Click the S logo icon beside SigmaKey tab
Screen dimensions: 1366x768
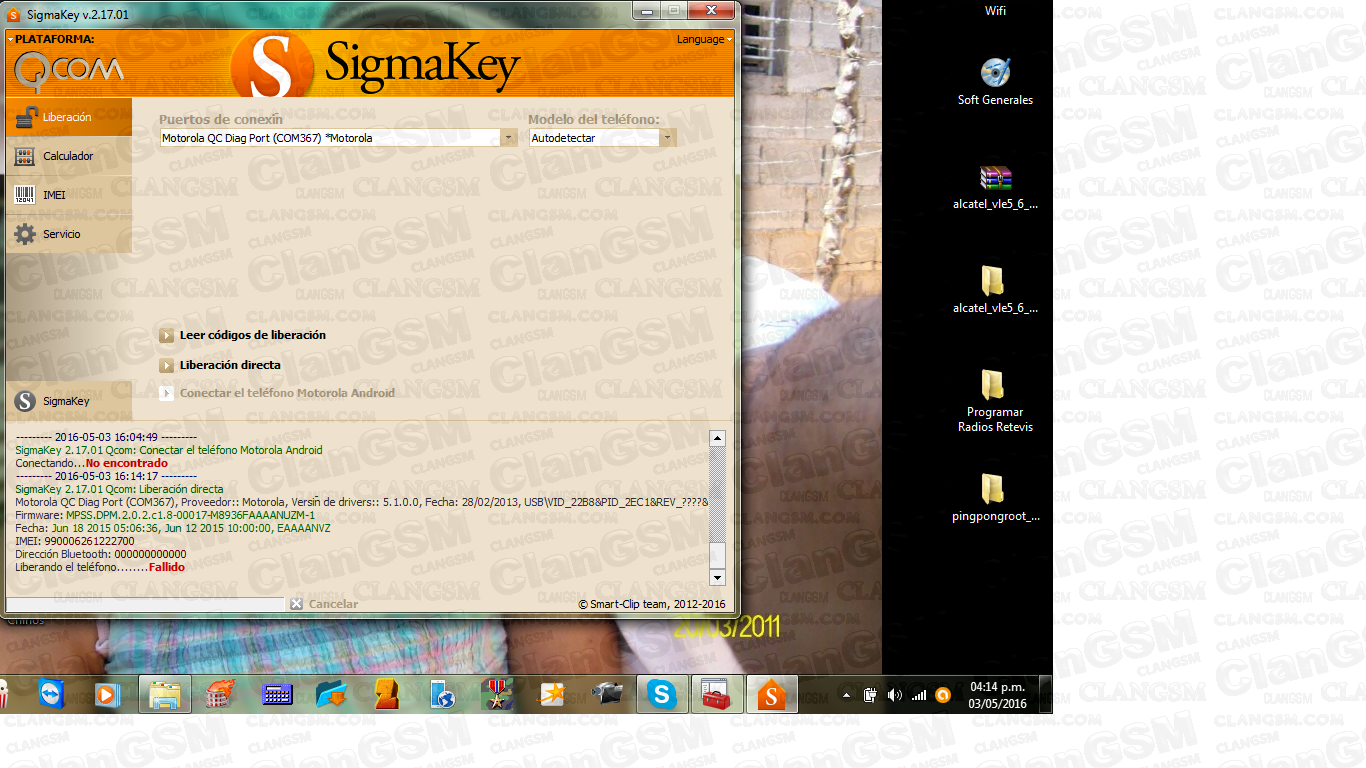pos(26,401)
